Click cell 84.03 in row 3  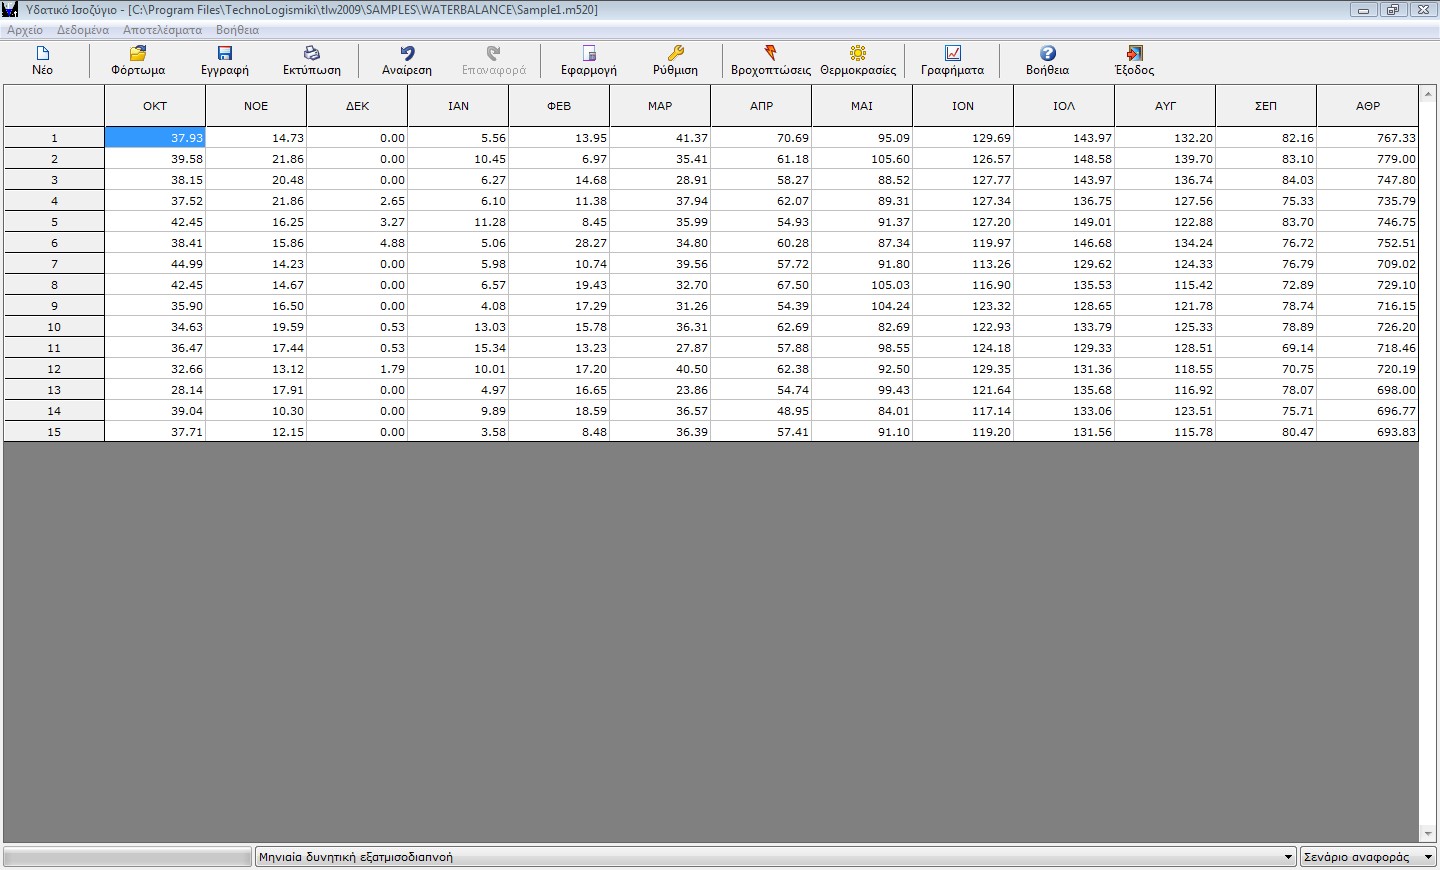(1266, 180)
